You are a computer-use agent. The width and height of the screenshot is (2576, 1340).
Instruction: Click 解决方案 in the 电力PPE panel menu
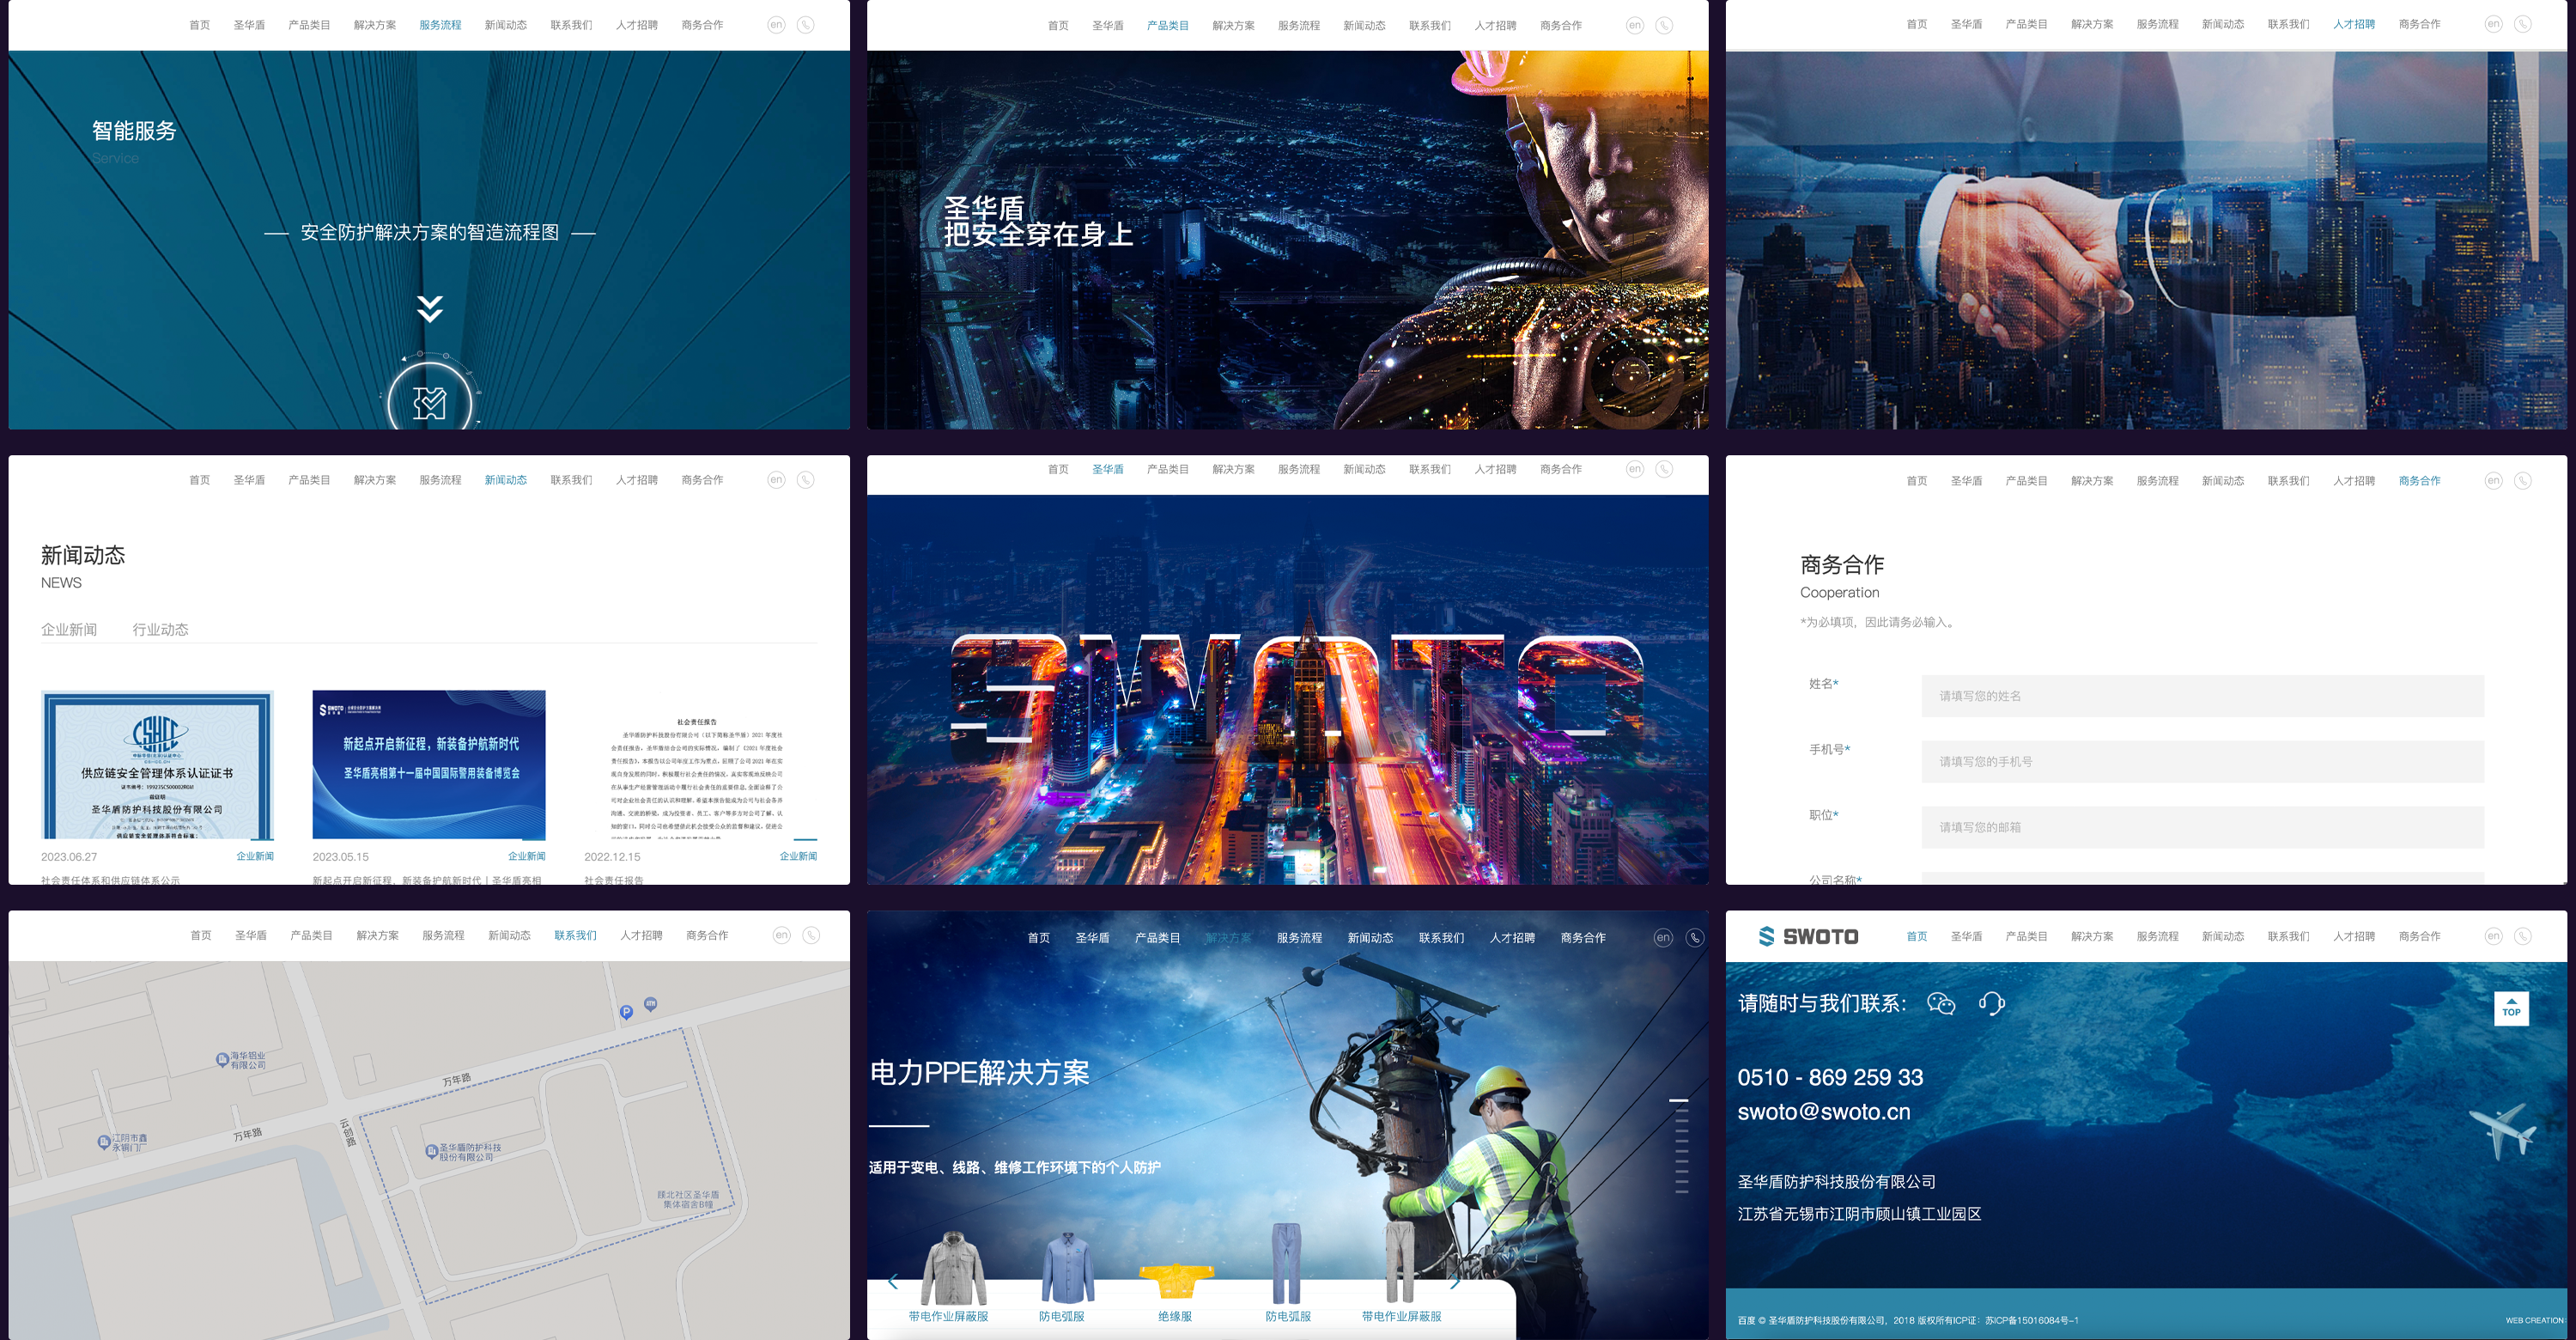1227,937
